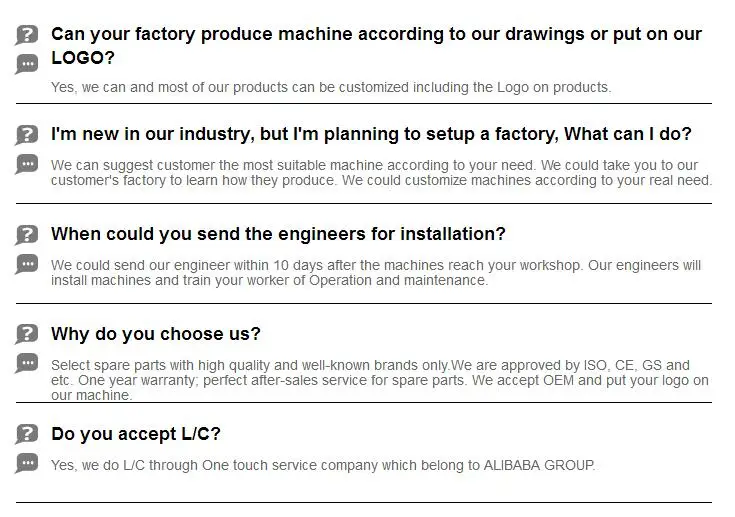The width and height of the screenshot is (735, 517).
Task: Click answer bubble icon for spare parts quality
Action: 27,364
